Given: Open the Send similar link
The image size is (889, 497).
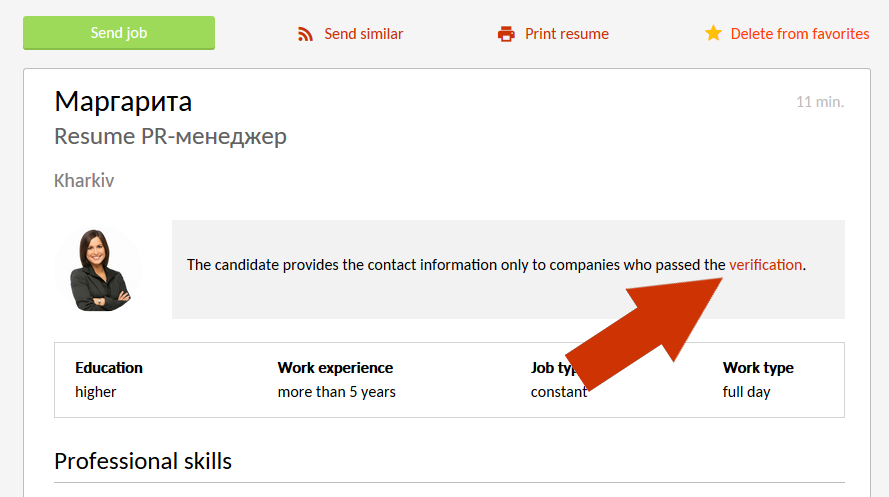Looking at the screenshot, I should [363, 34].
